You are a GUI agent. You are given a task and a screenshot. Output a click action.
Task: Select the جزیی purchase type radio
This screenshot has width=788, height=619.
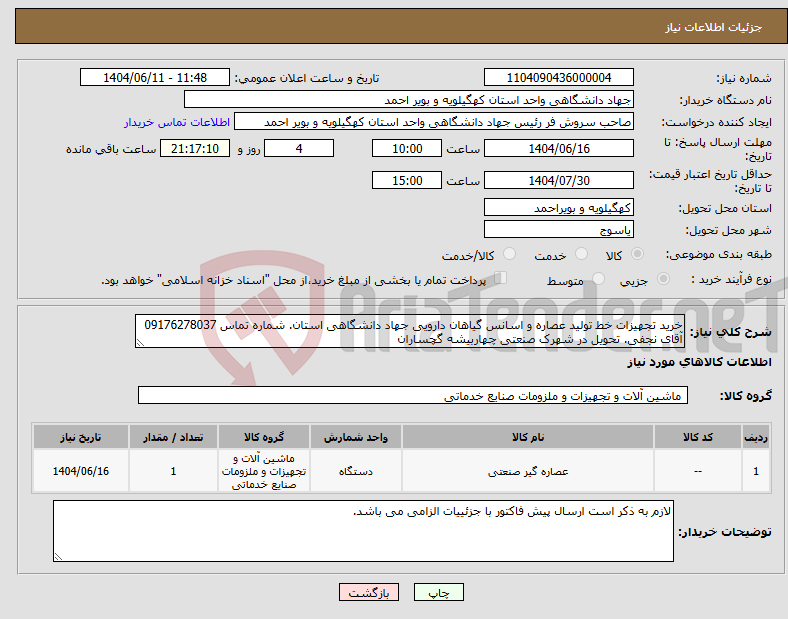(663, 278)
